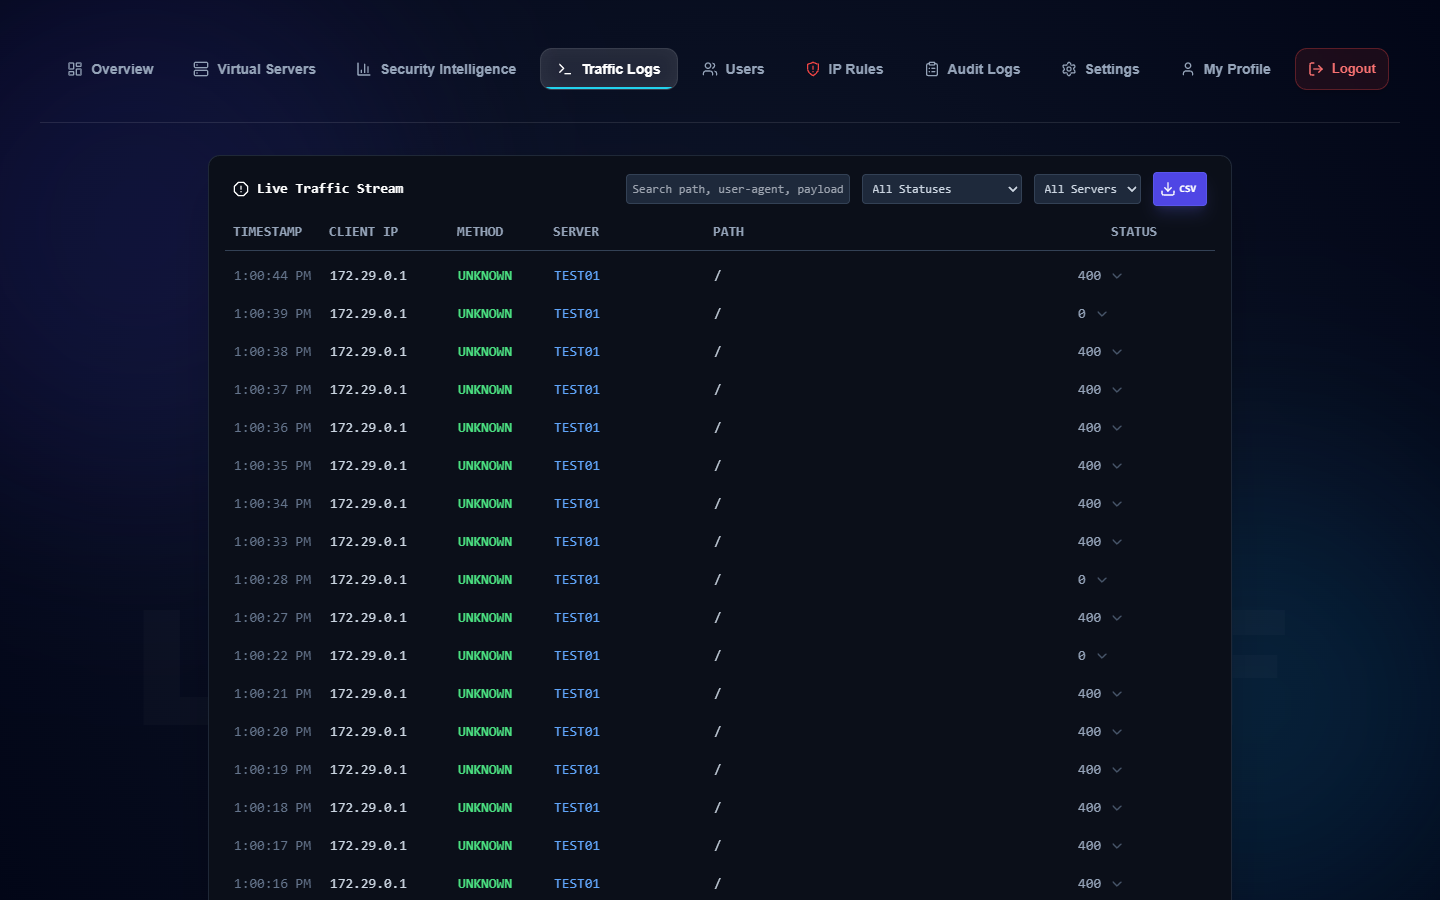Click the Virtual Servers stack icon
The height and width of the screenshot is (900, 1440).
click(x=201, y=69)
